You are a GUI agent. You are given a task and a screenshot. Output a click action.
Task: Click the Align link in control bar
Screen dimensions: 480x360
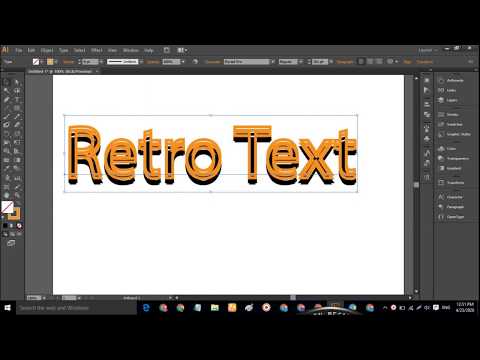coord(407,62)
